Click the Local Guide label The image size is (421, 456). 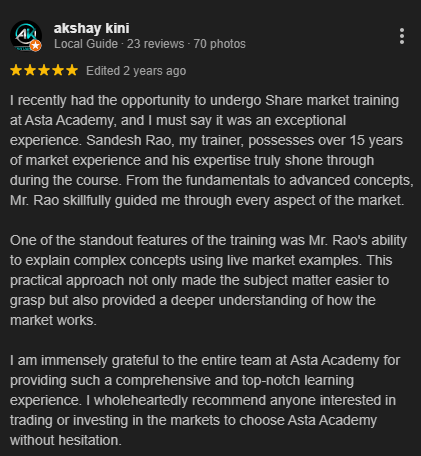click(x=86, y=44)
